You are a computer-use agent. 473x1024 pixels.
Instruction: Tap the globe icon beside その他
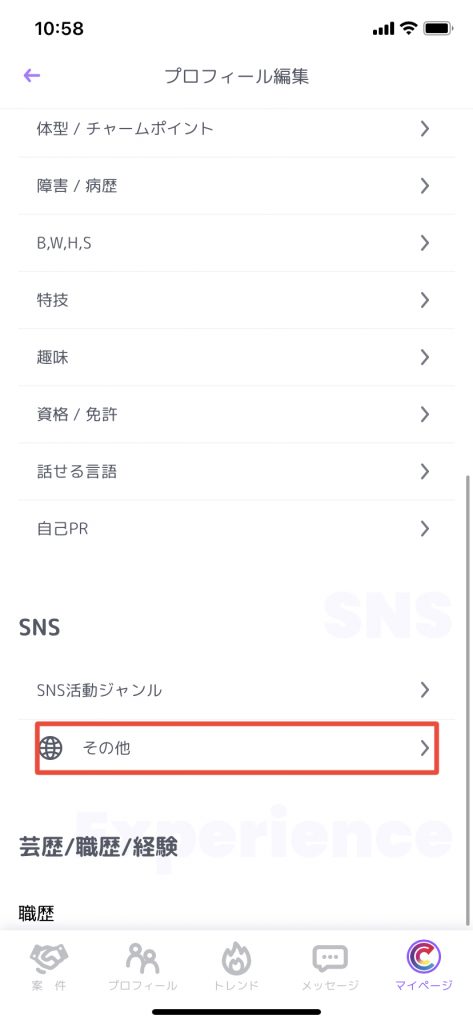(51, 747)
